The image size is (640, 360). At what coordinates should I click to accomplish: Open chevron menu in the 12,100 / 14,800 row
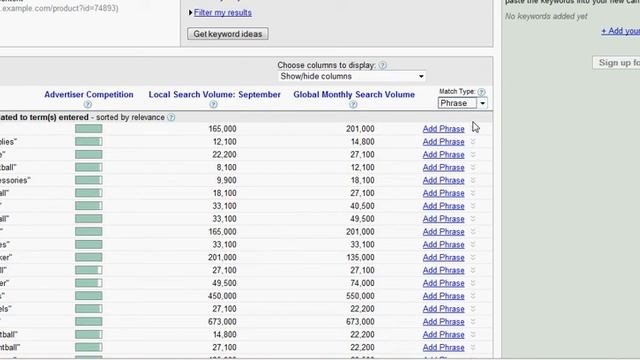click(x=473, y=142)
